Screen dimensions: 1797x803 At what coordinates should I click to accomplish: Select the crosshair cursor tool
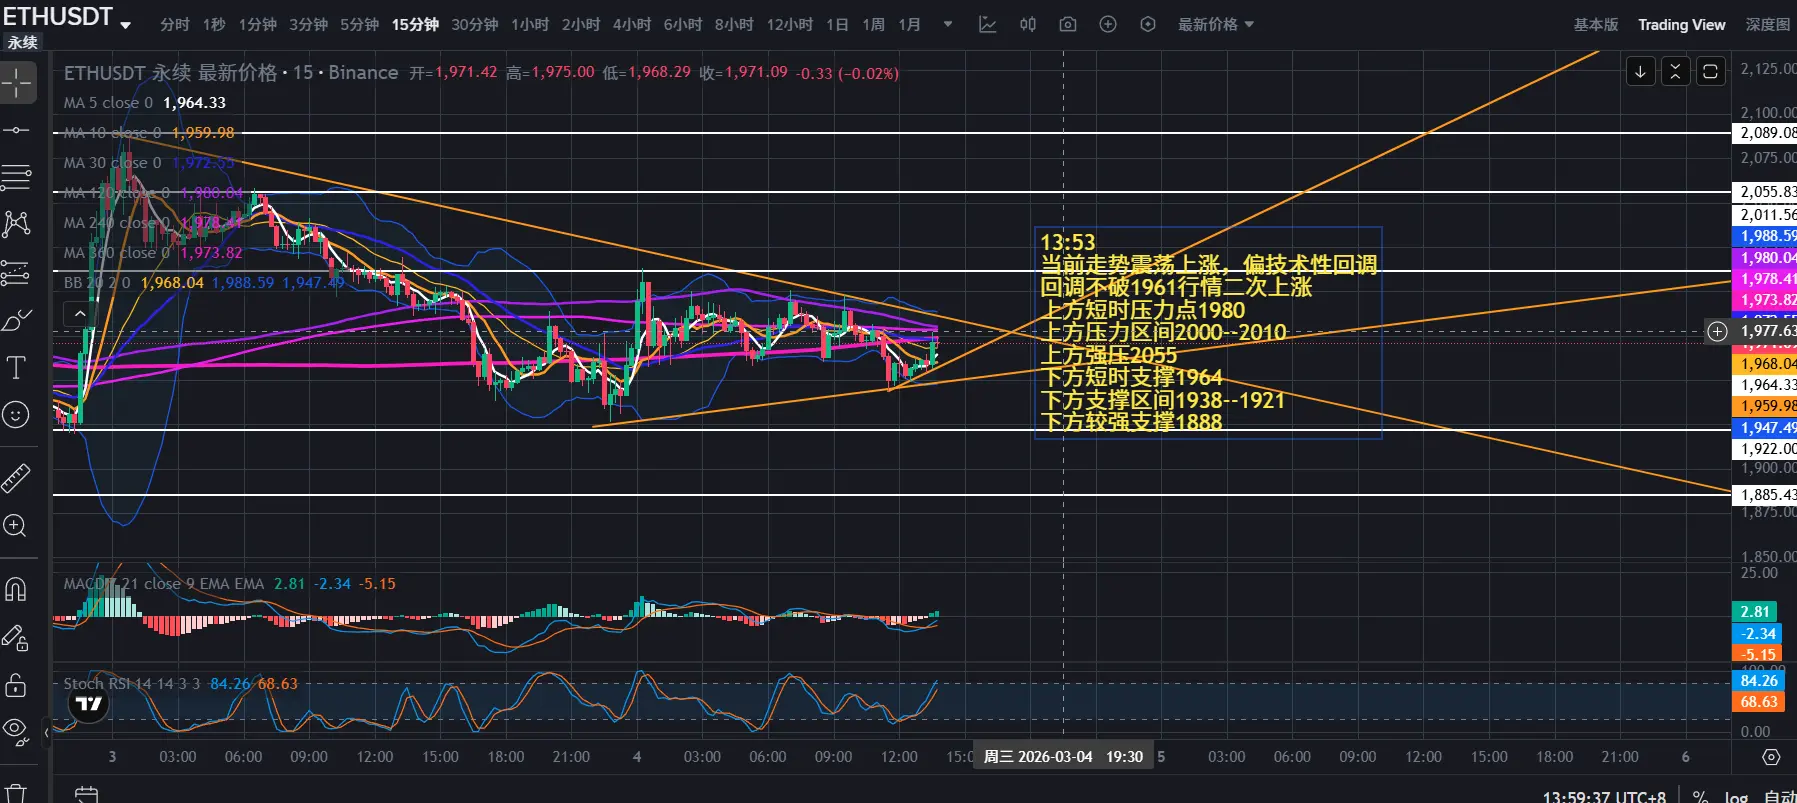(17, 83)
